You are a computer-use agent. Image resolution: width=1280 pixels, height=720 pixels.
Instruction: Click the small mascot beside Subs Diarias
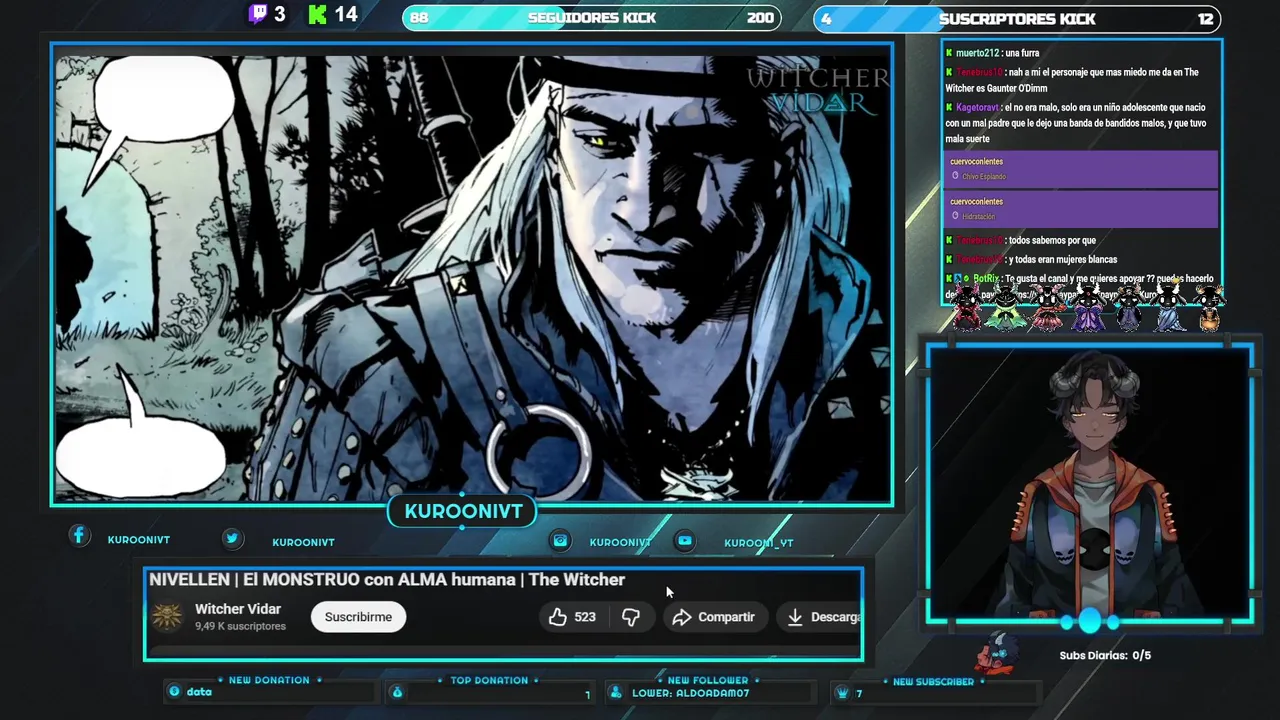point(997,652)
